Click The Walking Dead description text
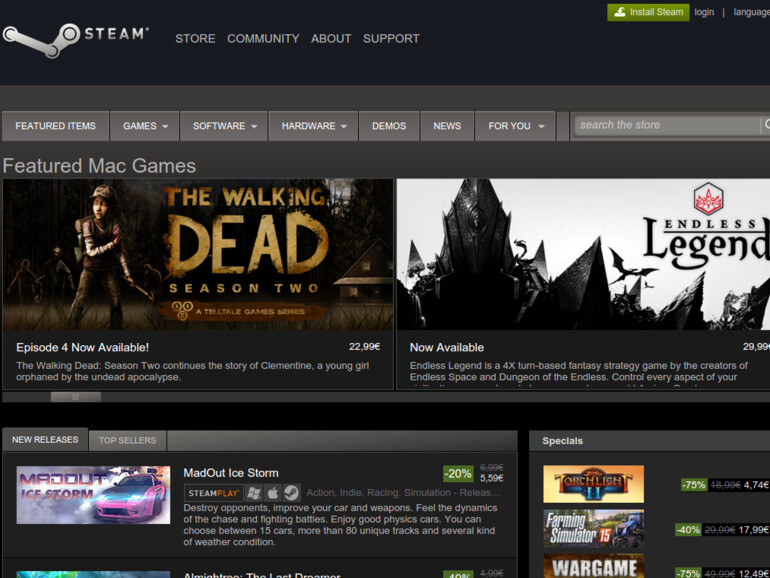 point(192,371)
